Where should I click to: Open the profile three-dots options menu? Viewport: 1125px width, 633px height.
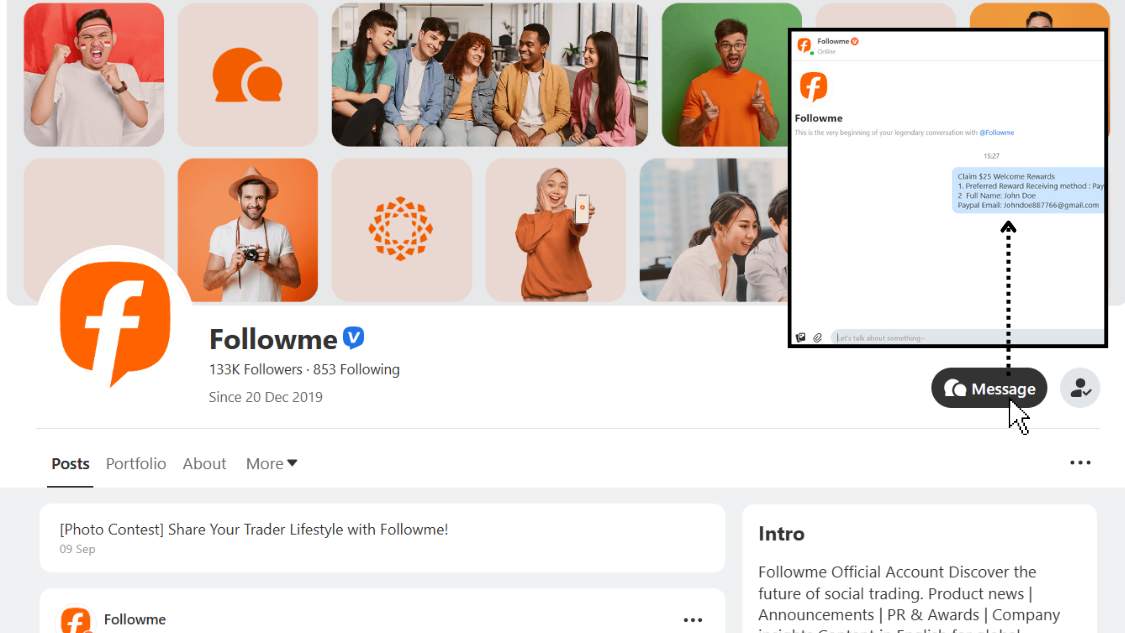(x=1080, y=463)
